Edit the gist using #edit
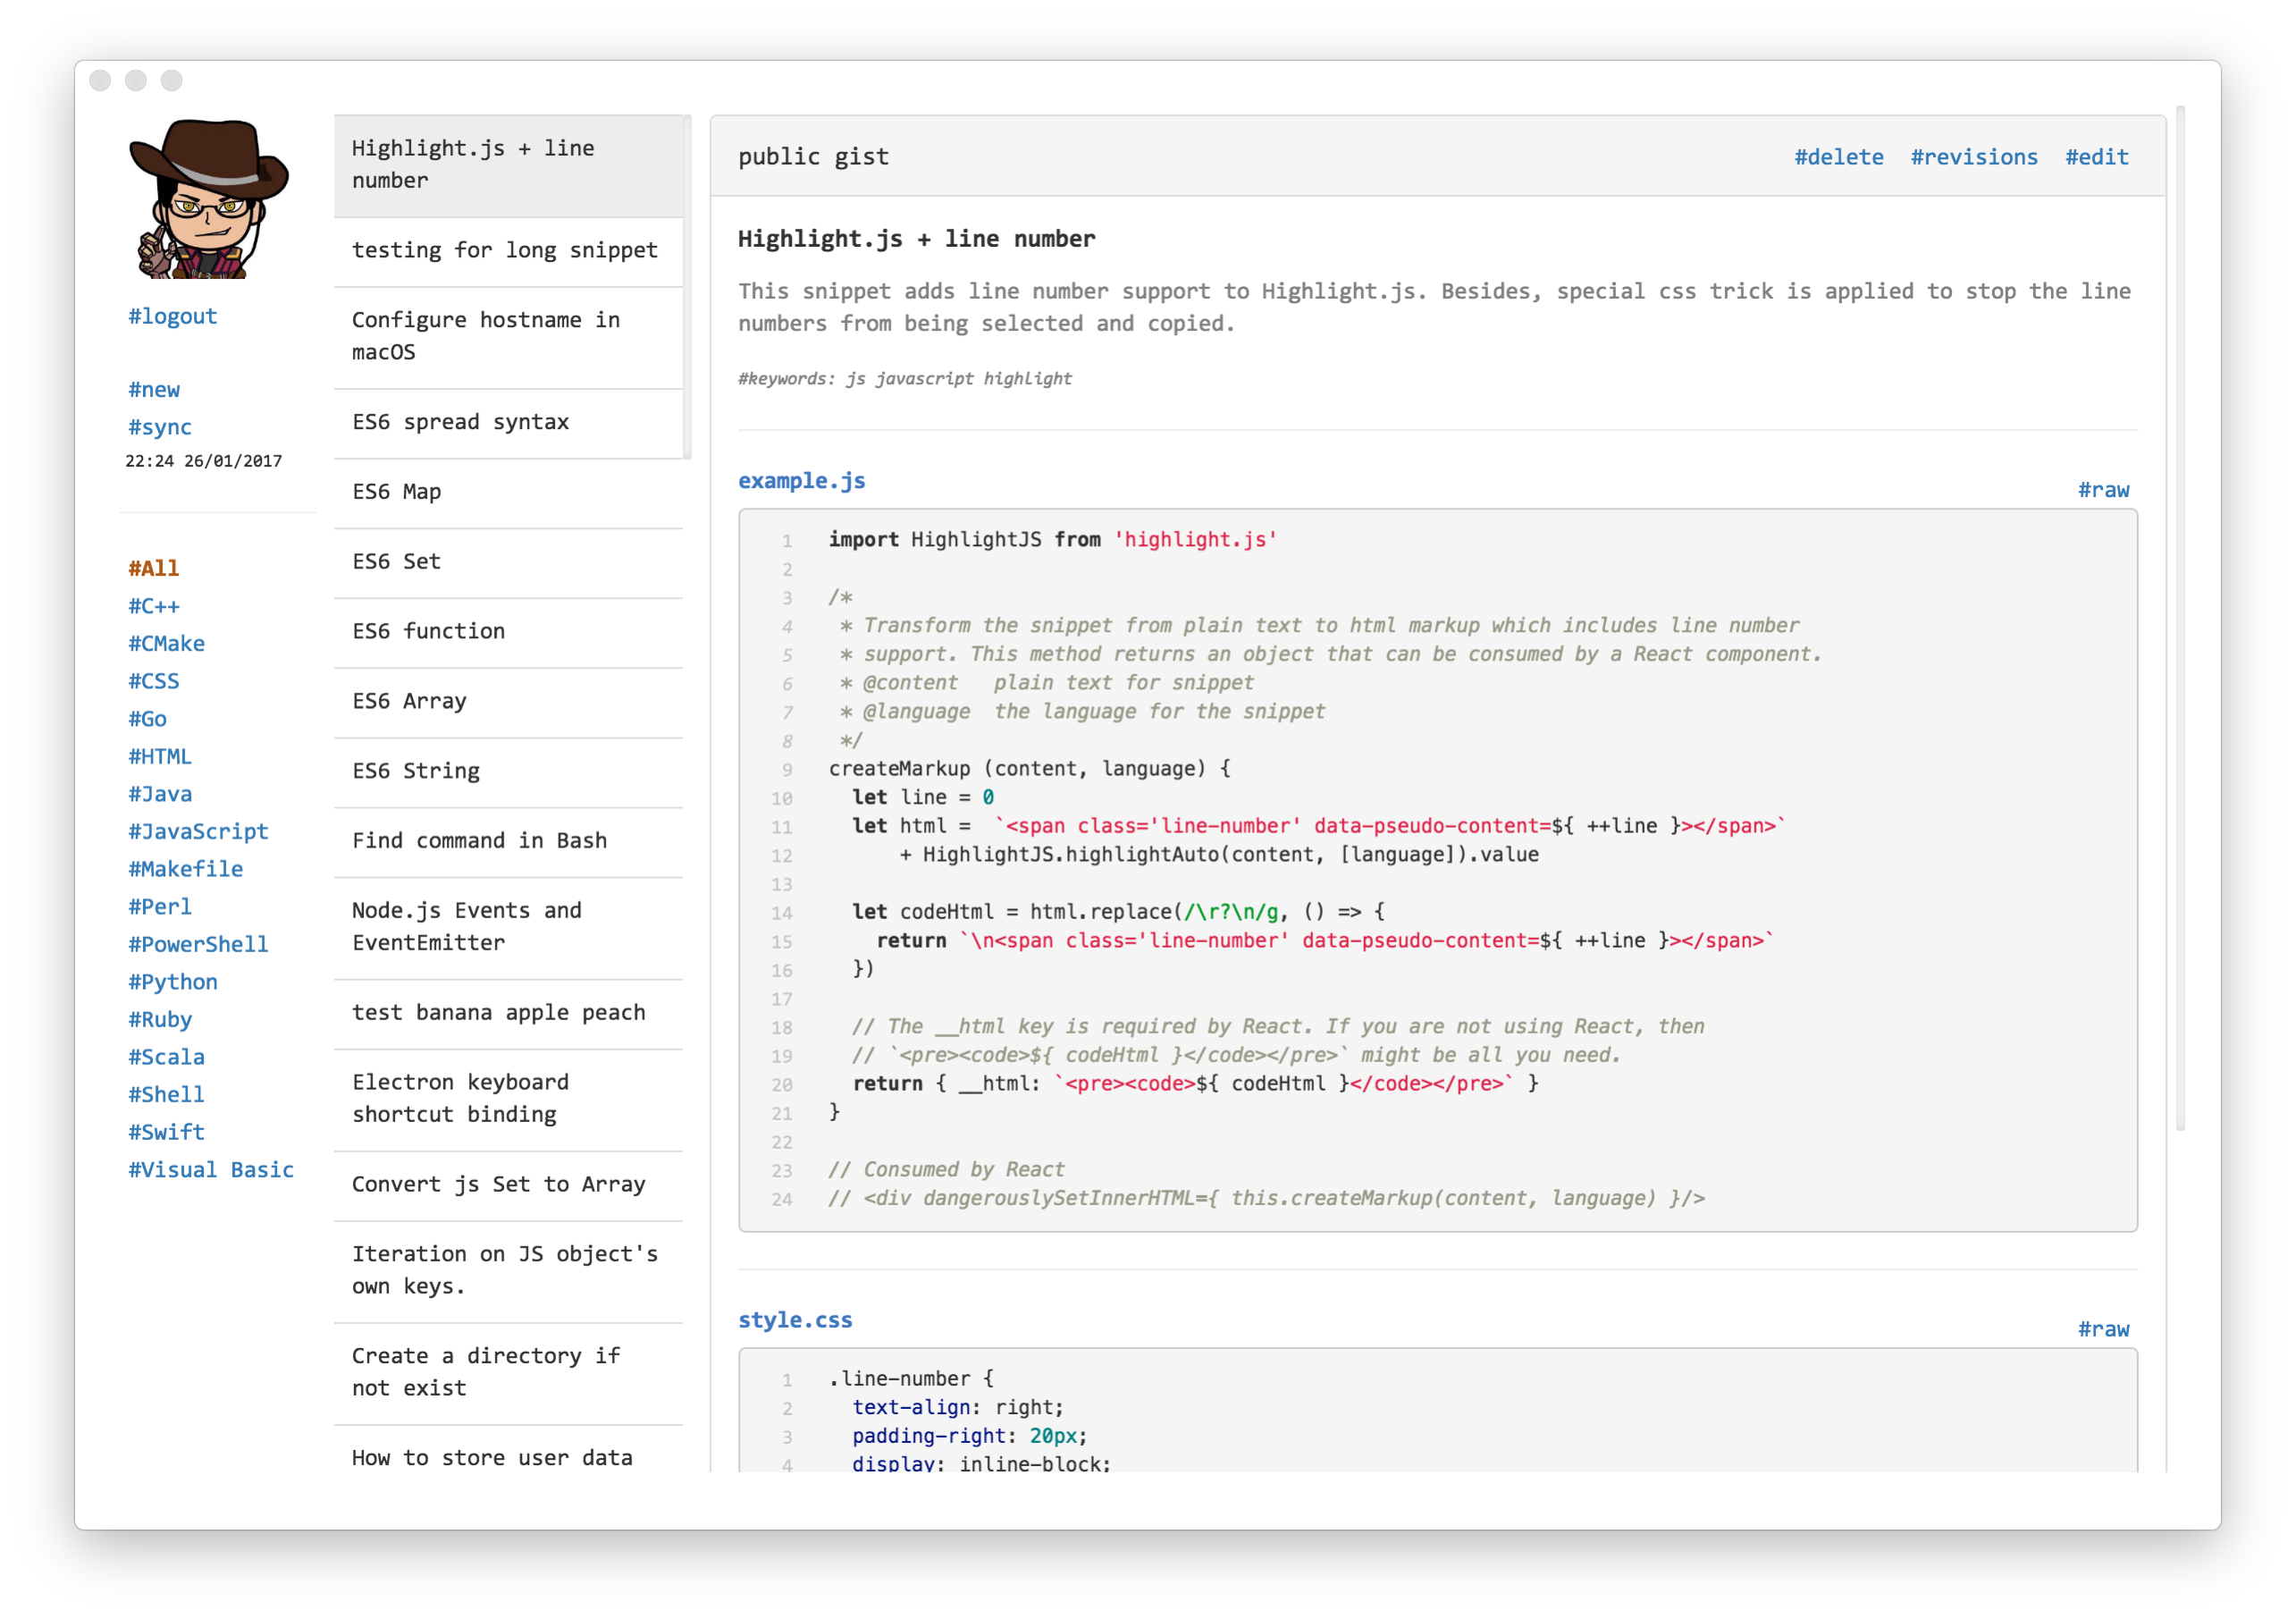 [2096, 157]
